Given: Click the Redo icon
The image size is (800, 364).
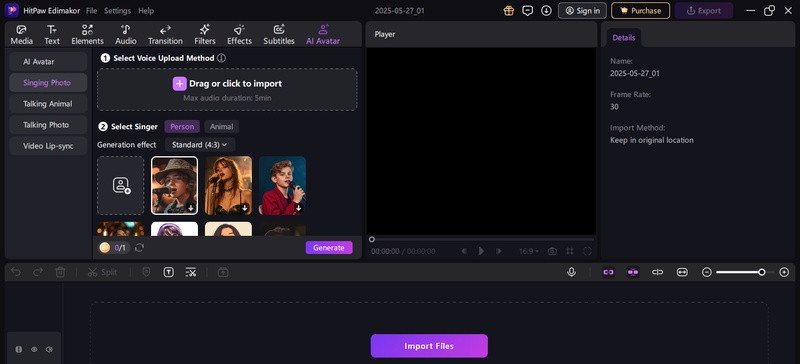Looking at the screenshot, I should [38, 272].
